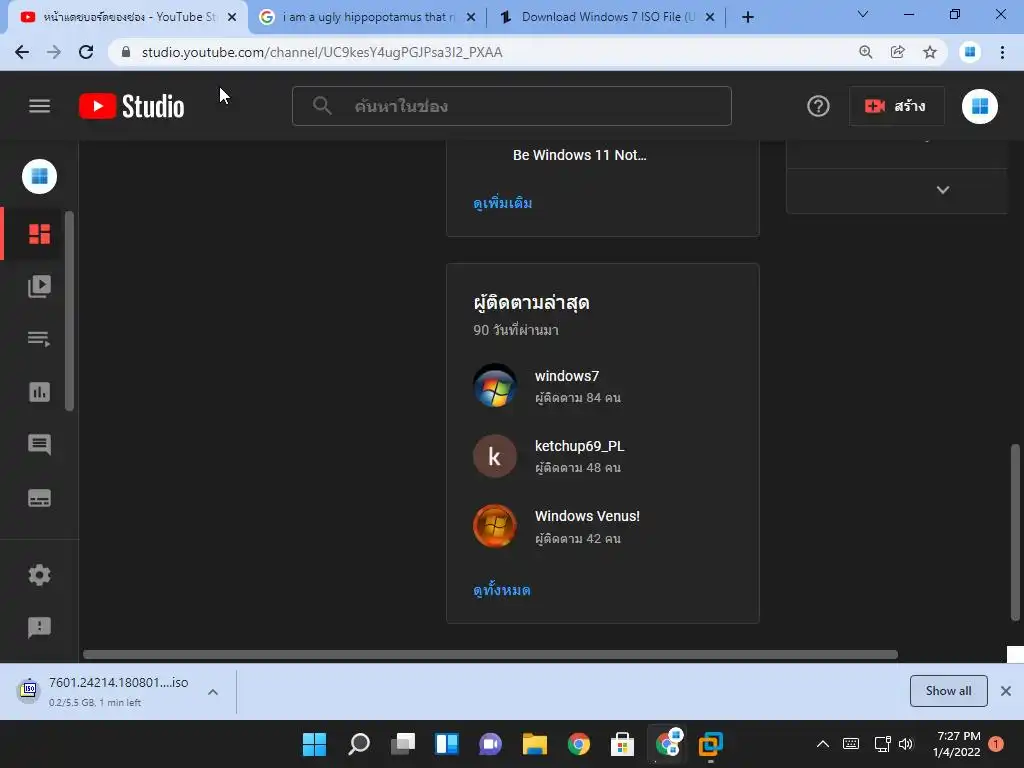Expand the ISO download options arrow
The image size is (1024, 768).
(213, 692)
